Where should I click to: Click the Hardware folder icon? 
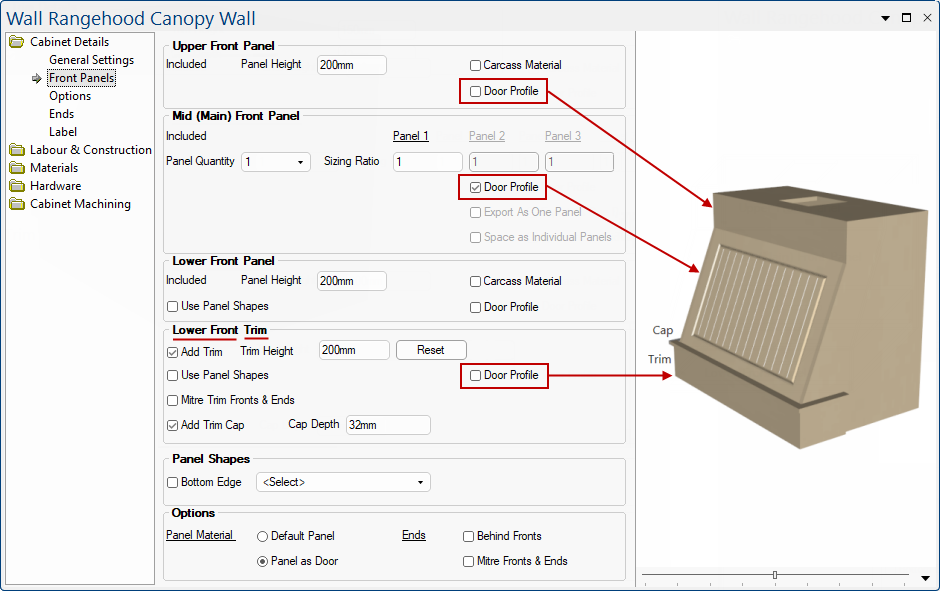coord(16,186)
